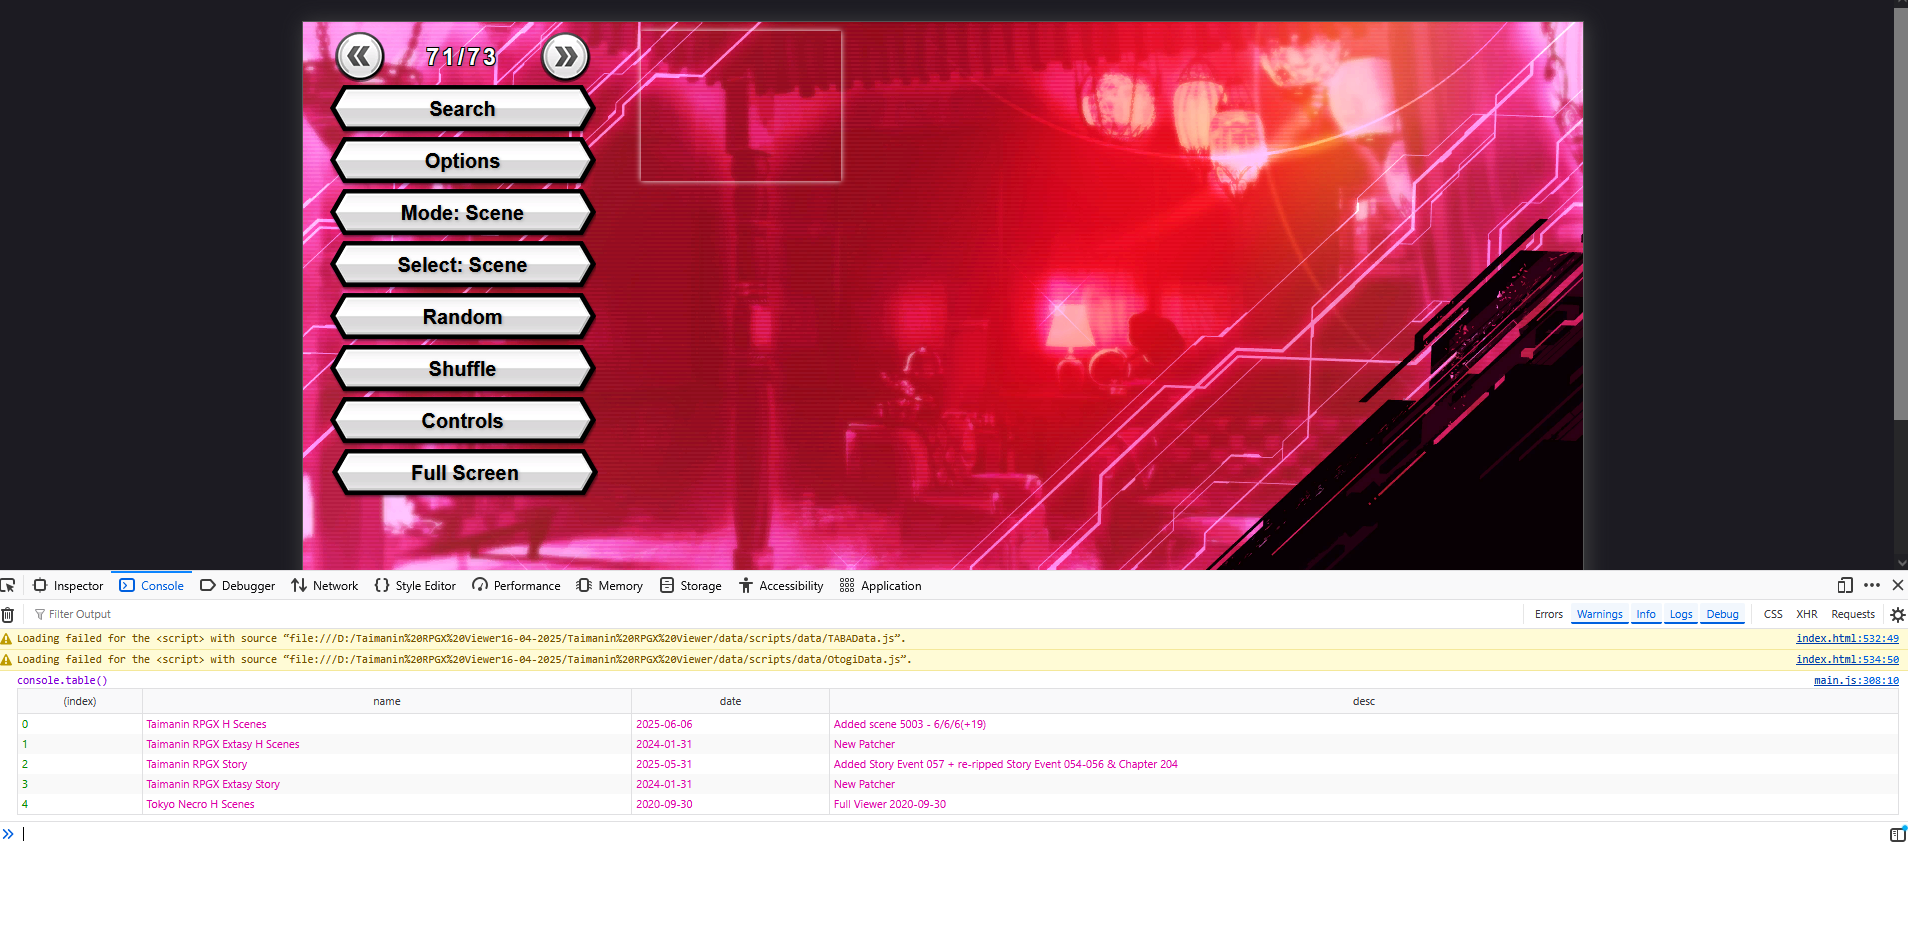This screenshot has height=936, width=1908.
Task: Click the Shuffle button
Action: (x=463, y=369)
